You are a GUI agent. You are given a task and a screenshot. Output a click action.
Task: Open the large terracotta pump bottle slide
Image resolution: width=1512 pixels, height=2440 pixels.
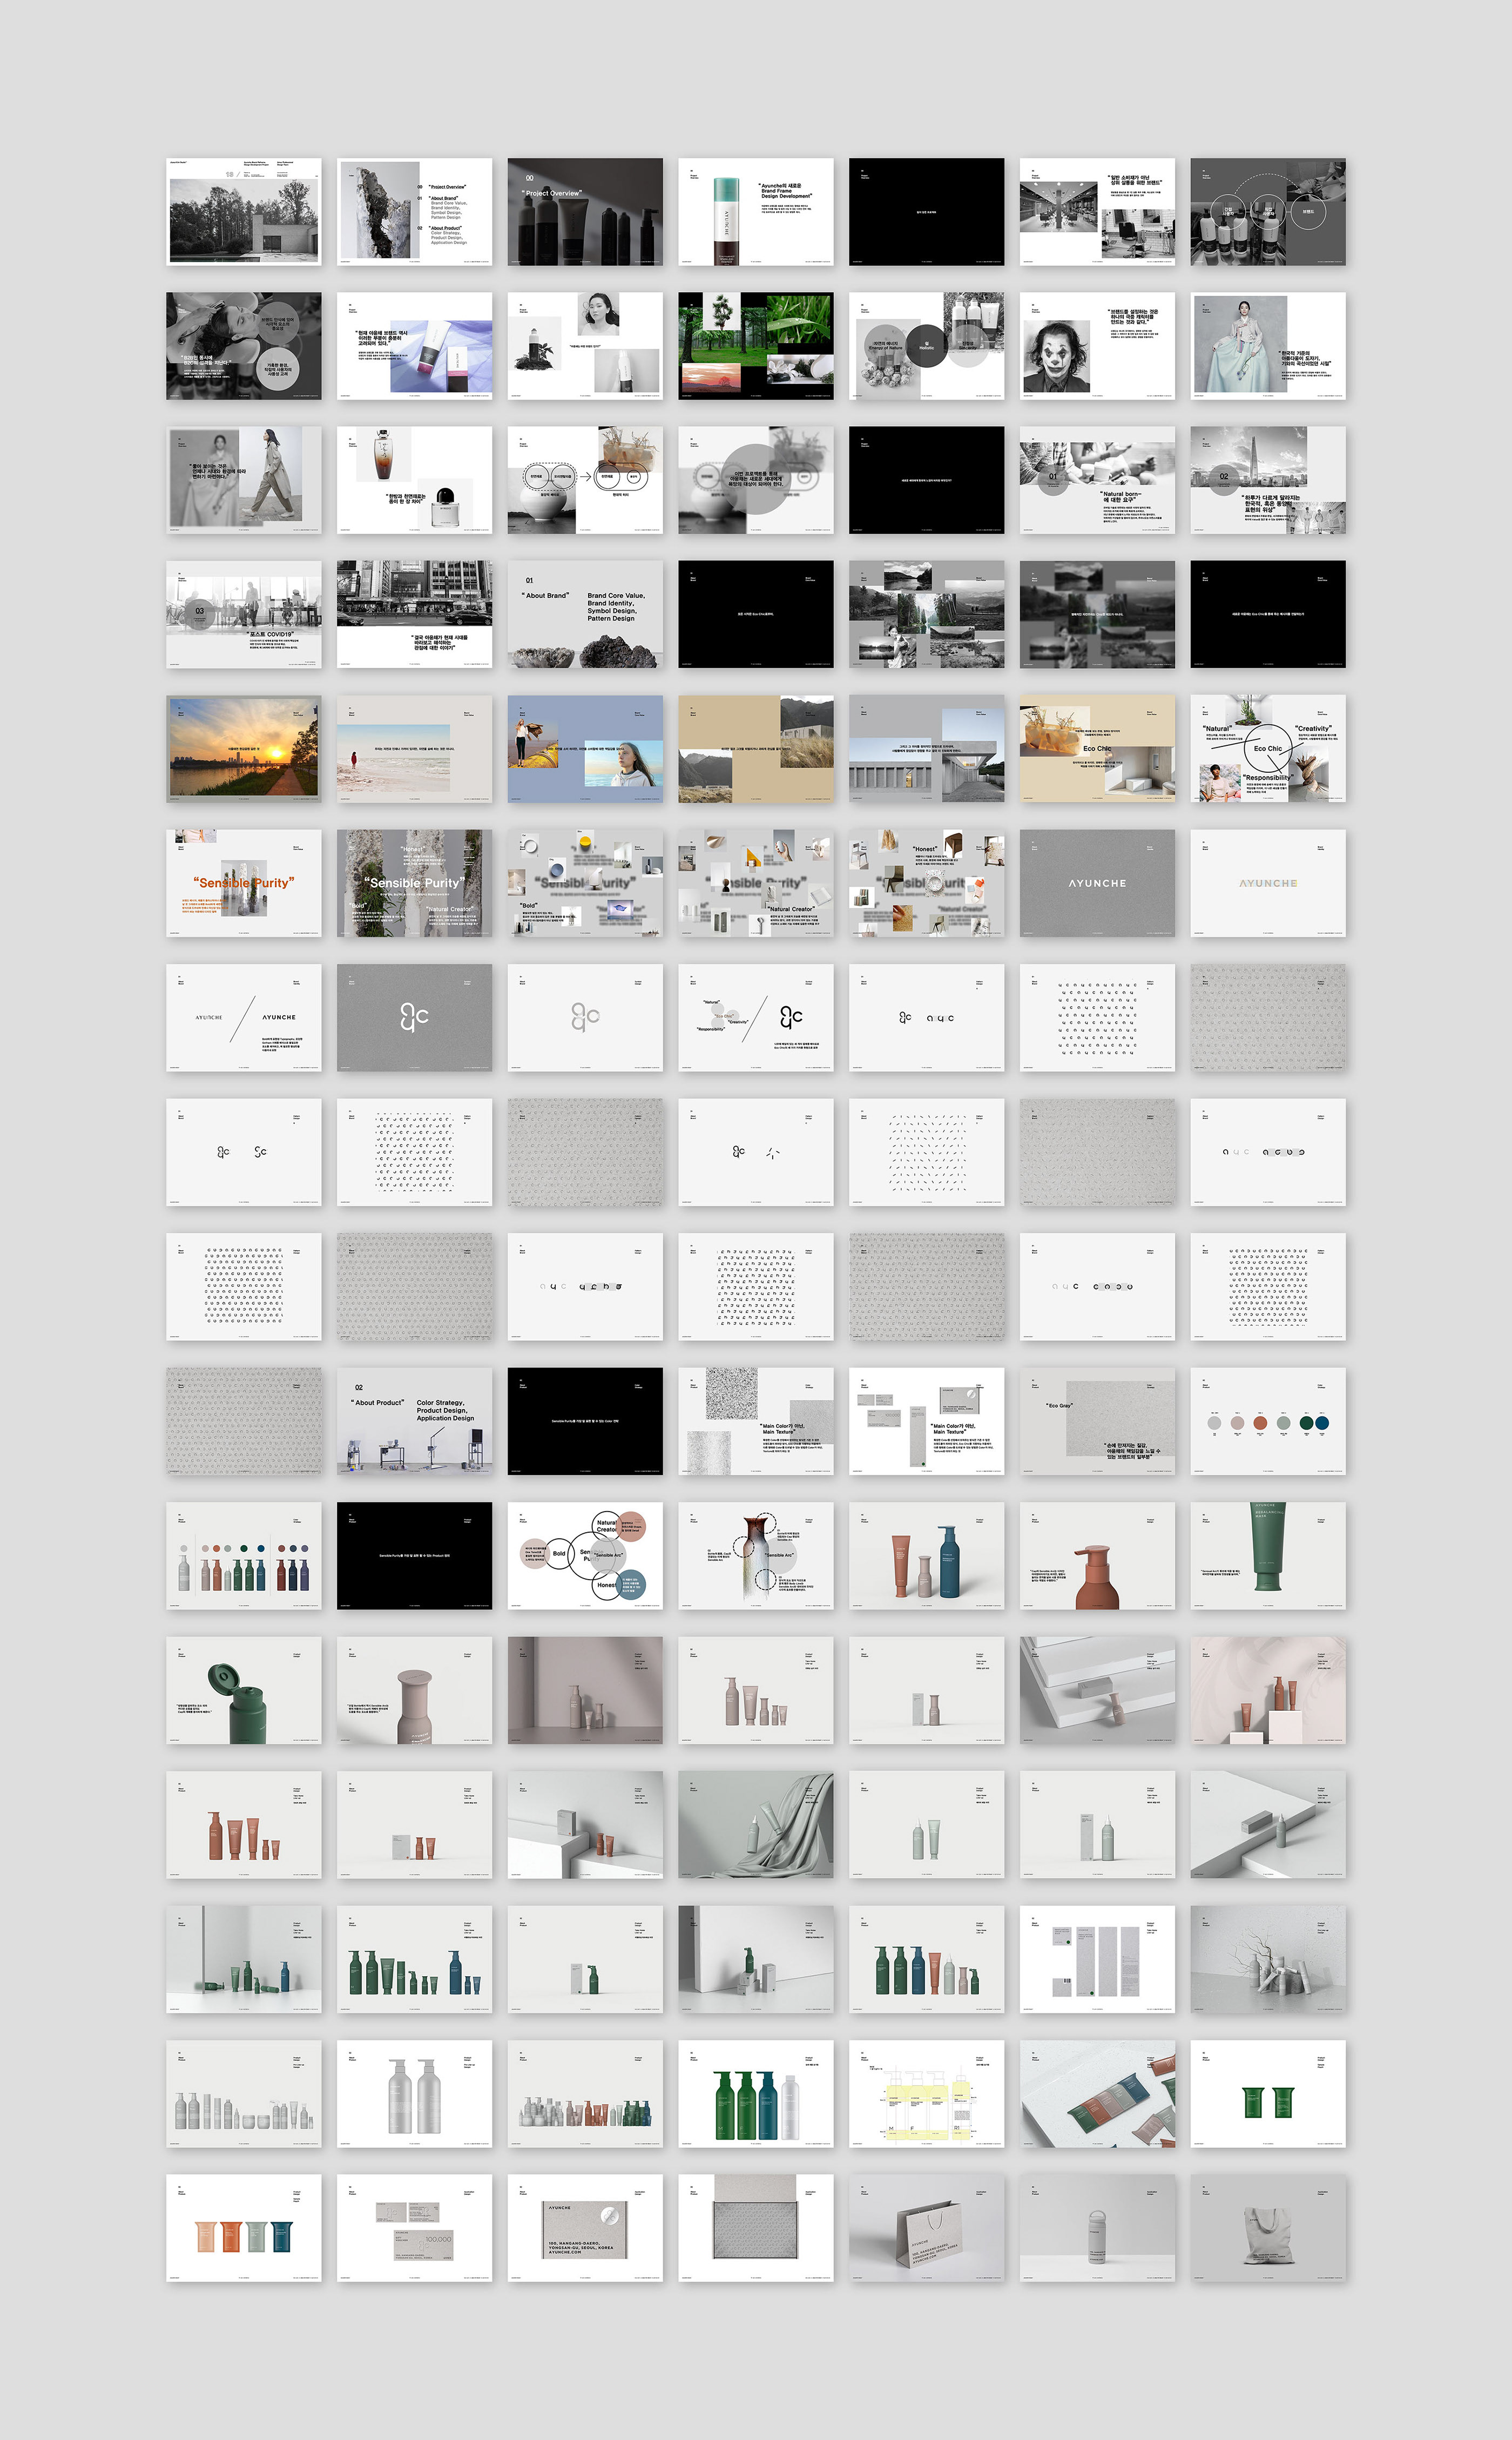coord(1097,1555)
